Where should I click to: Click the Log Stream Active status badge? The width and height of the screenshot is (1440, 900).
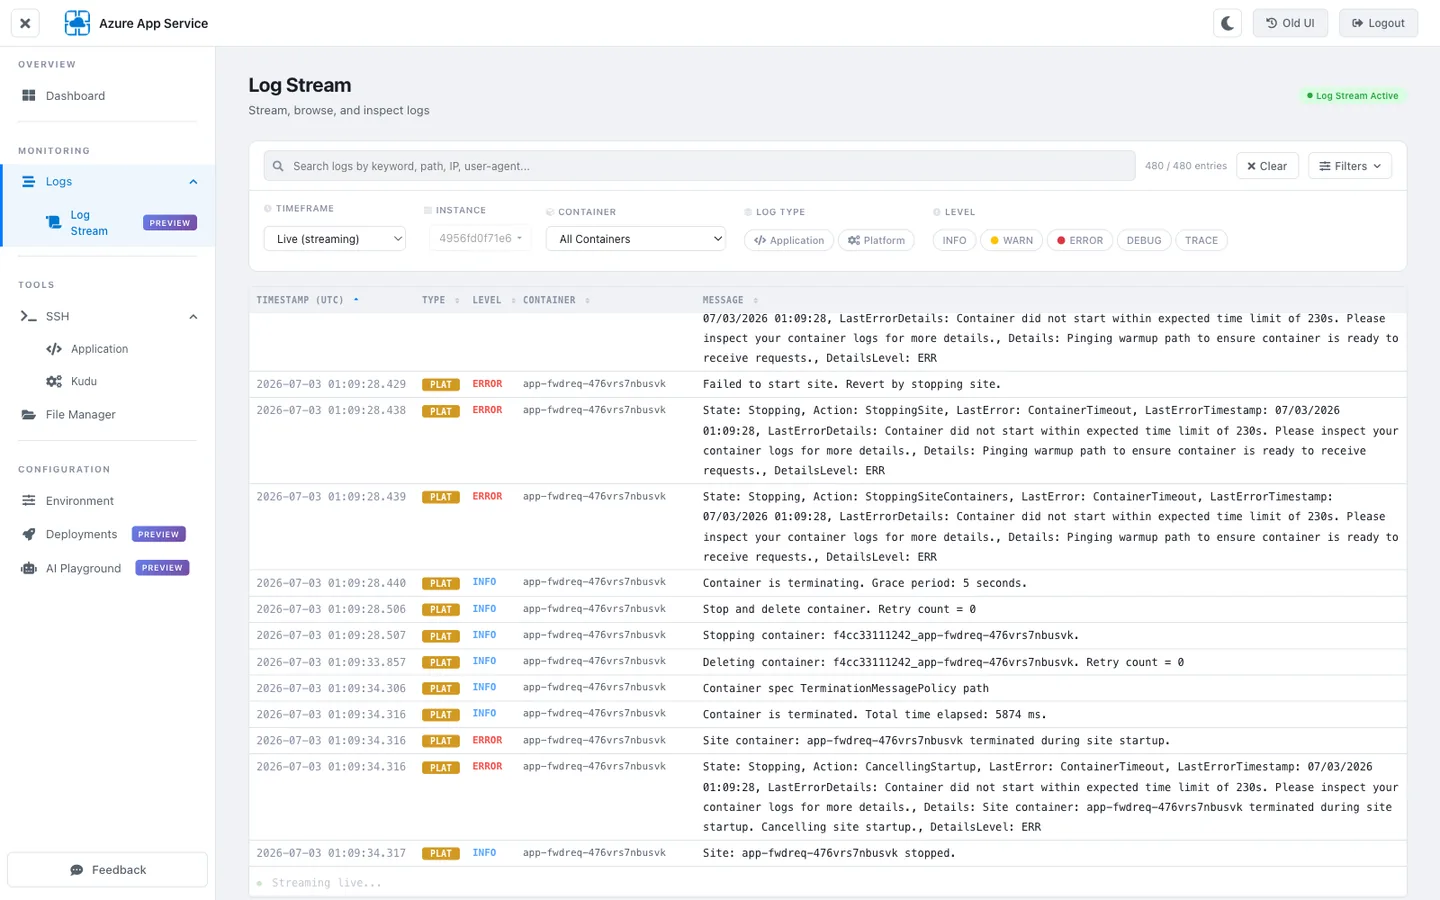(1353, 96)
